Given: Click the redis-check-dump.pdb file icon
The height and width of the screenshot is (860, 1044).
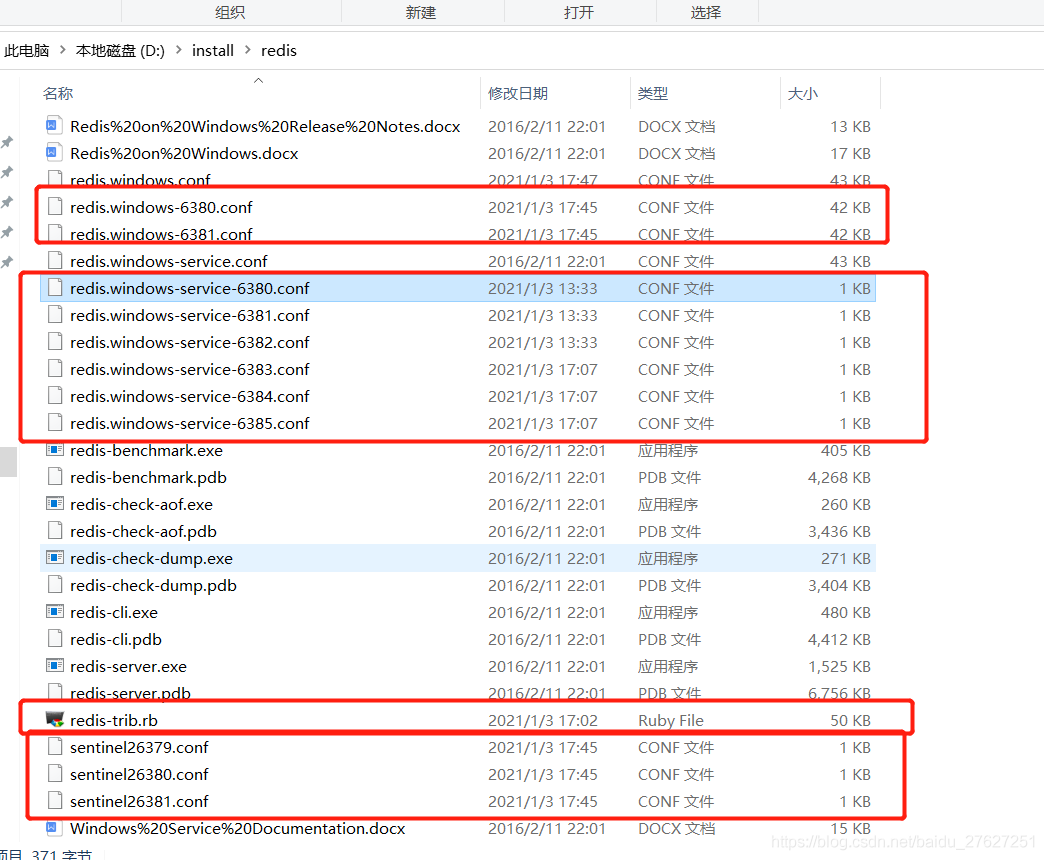Looking at the screenshot, I should coord(55,584).
